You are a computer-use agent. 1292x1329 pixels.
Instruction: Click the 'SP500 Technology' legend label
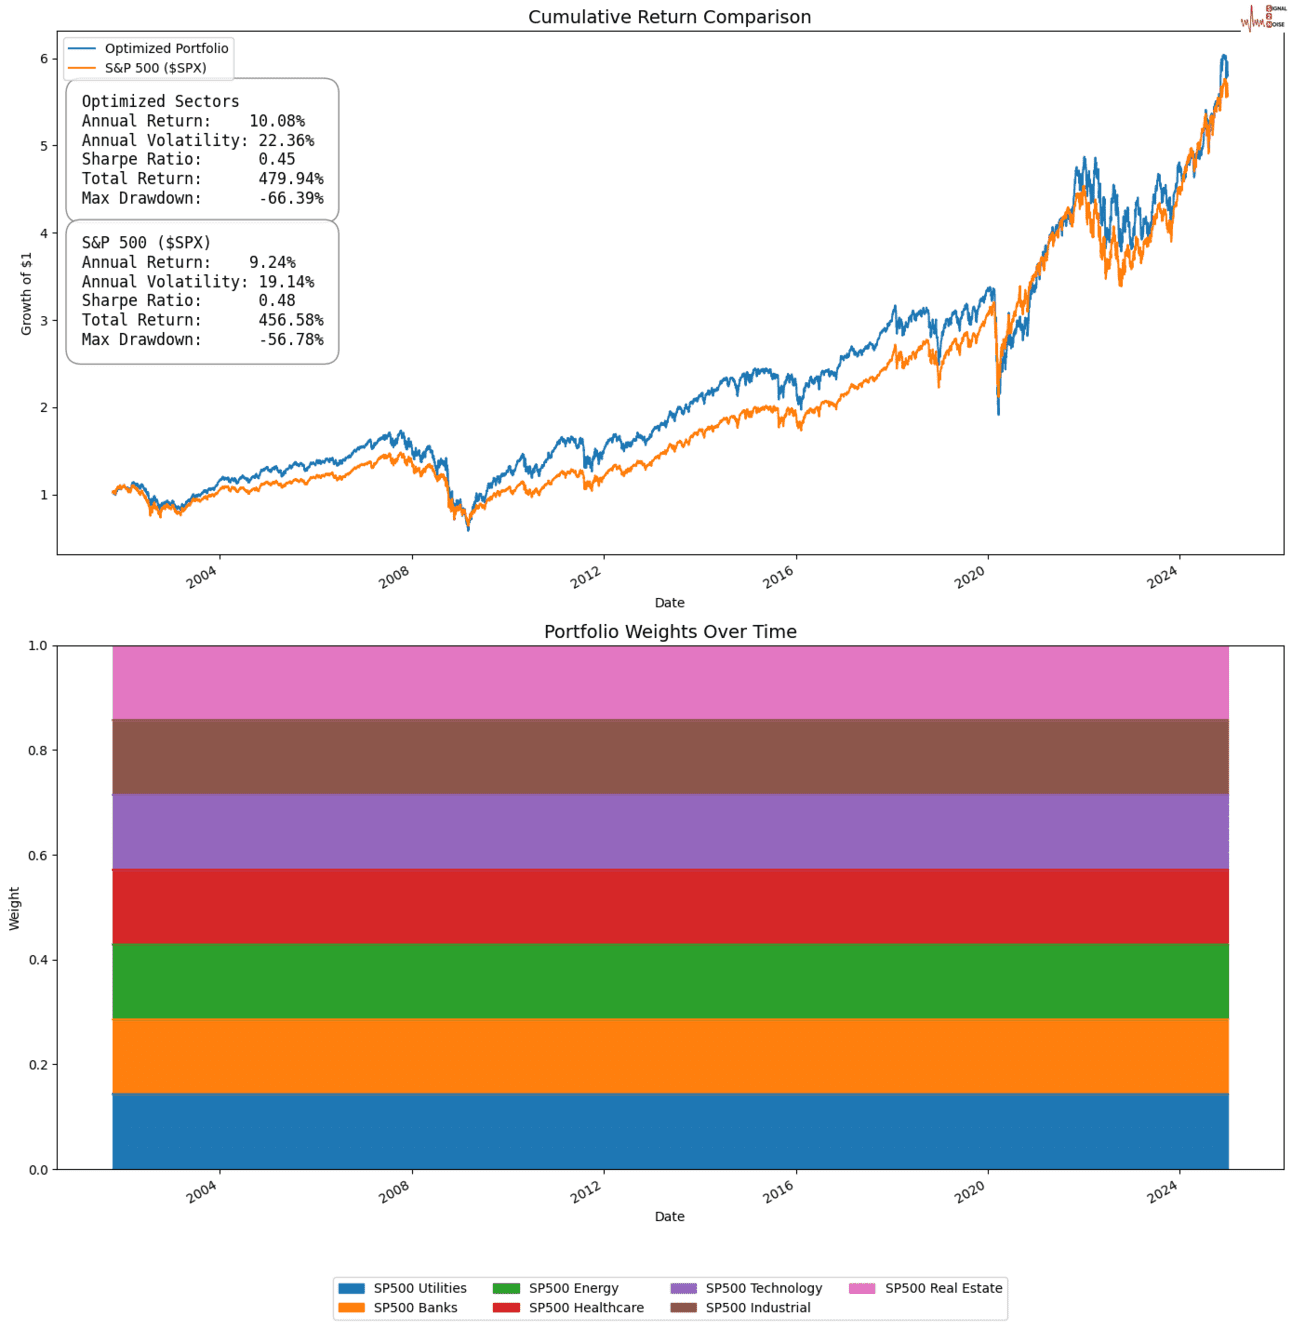(764, 1288)
